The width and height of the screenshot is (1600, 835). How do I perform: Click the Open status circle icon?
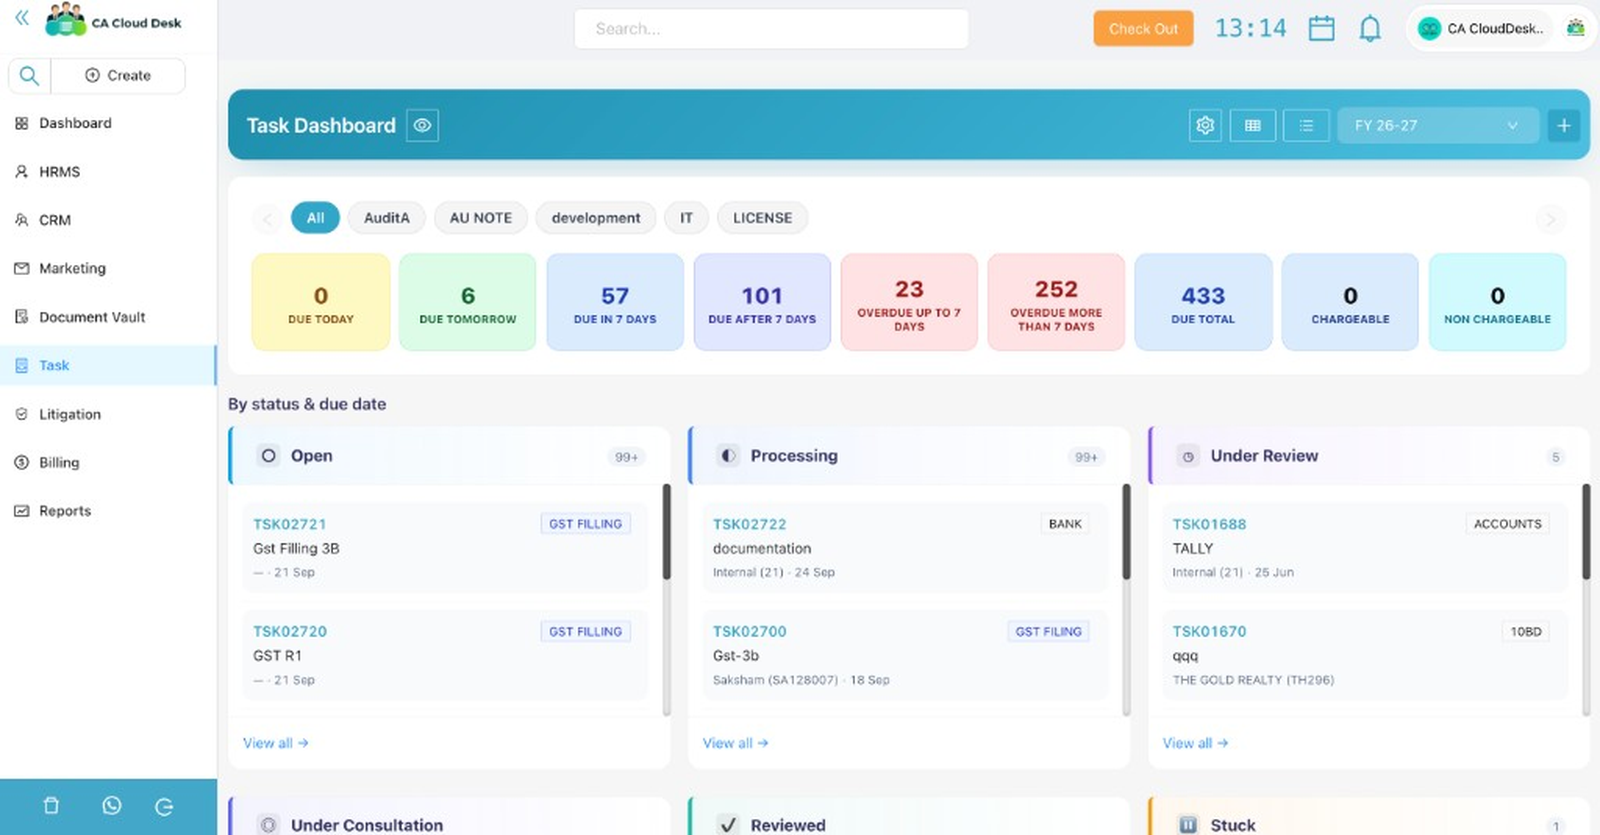pyautogui.click(x=268, y=456)
